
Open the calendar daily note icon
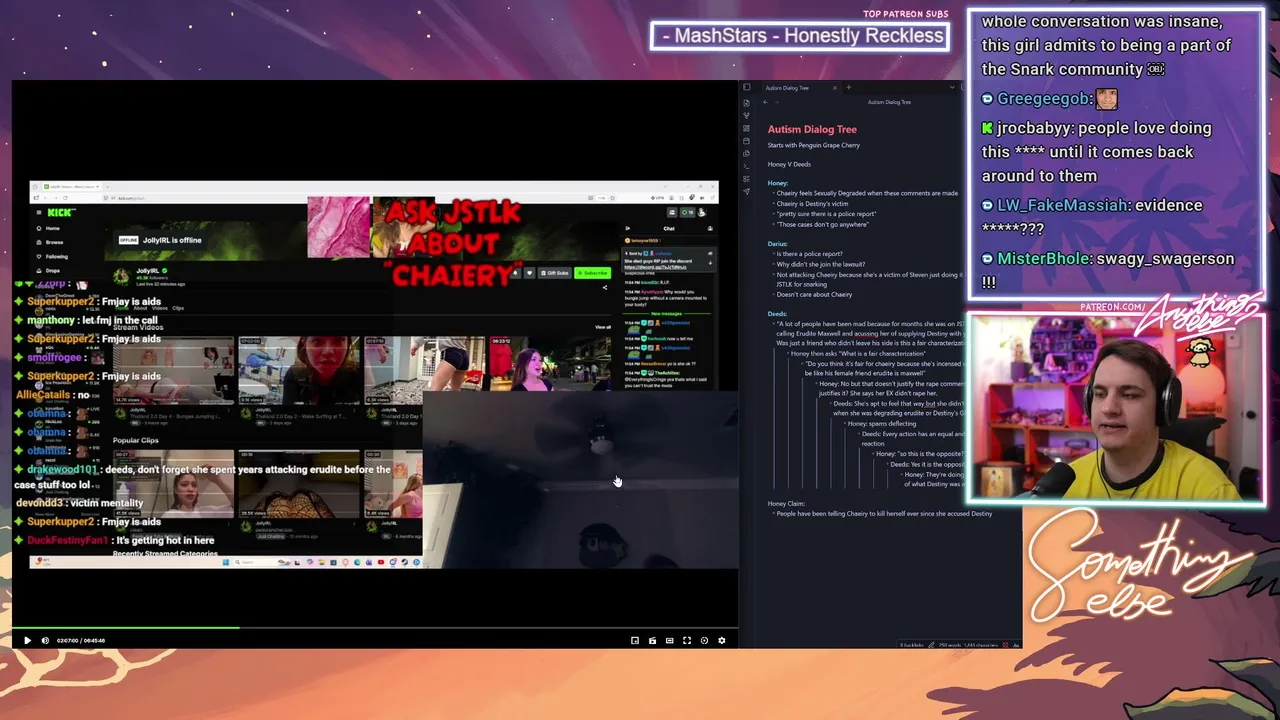(x=746, y=141)
